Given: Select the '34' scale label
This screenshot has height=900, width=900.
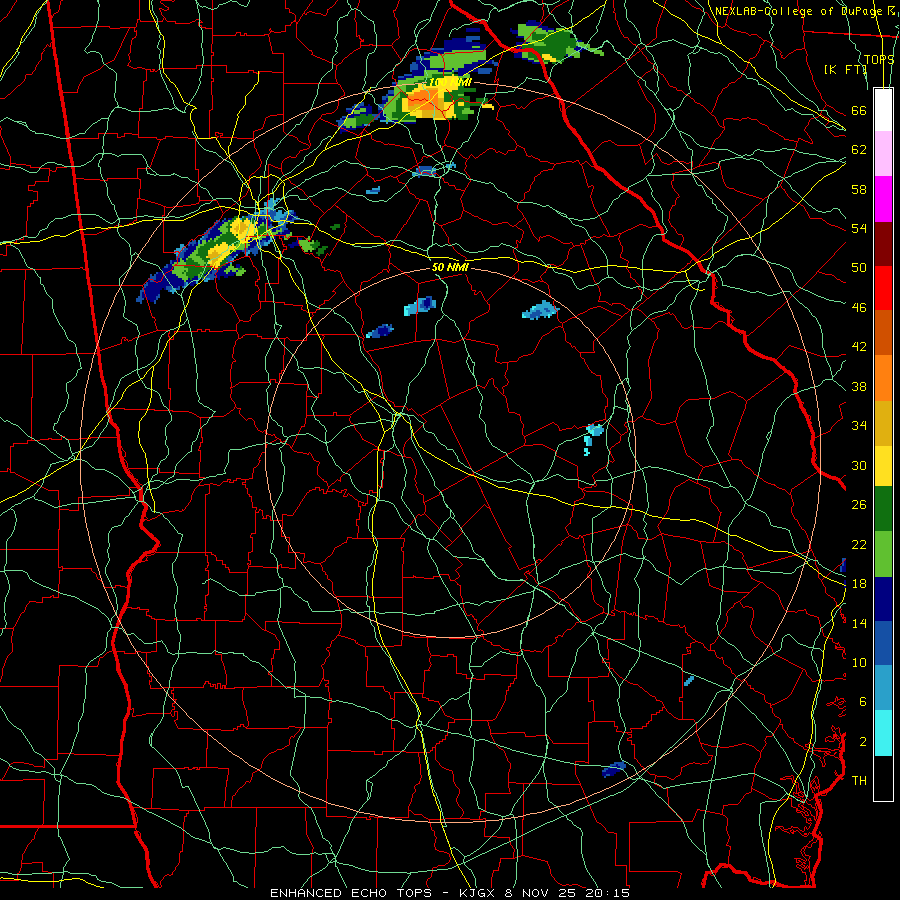Looking at the screenshot, I should (x=859, y=425).
